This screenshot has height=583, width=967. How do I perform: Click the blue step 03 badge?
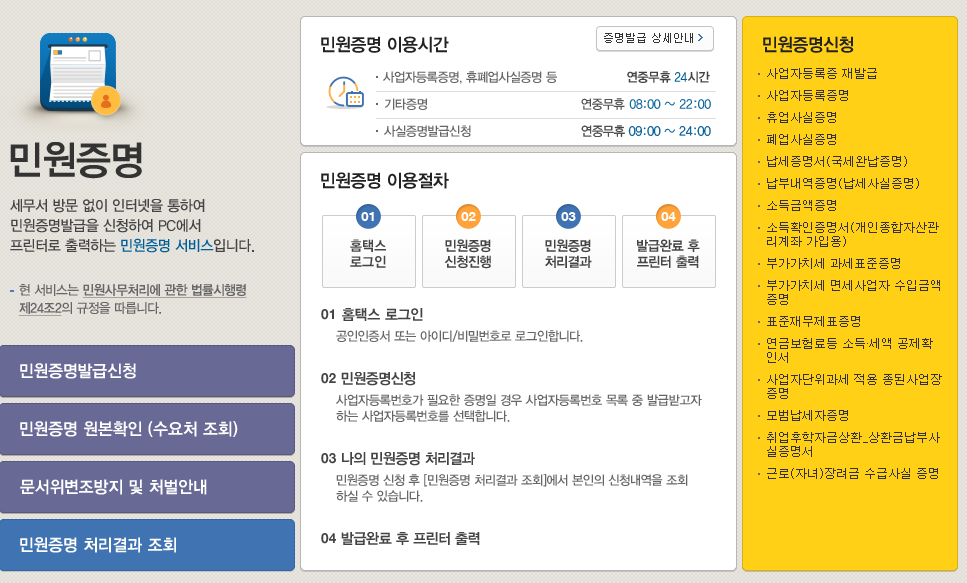click(568, 216)
